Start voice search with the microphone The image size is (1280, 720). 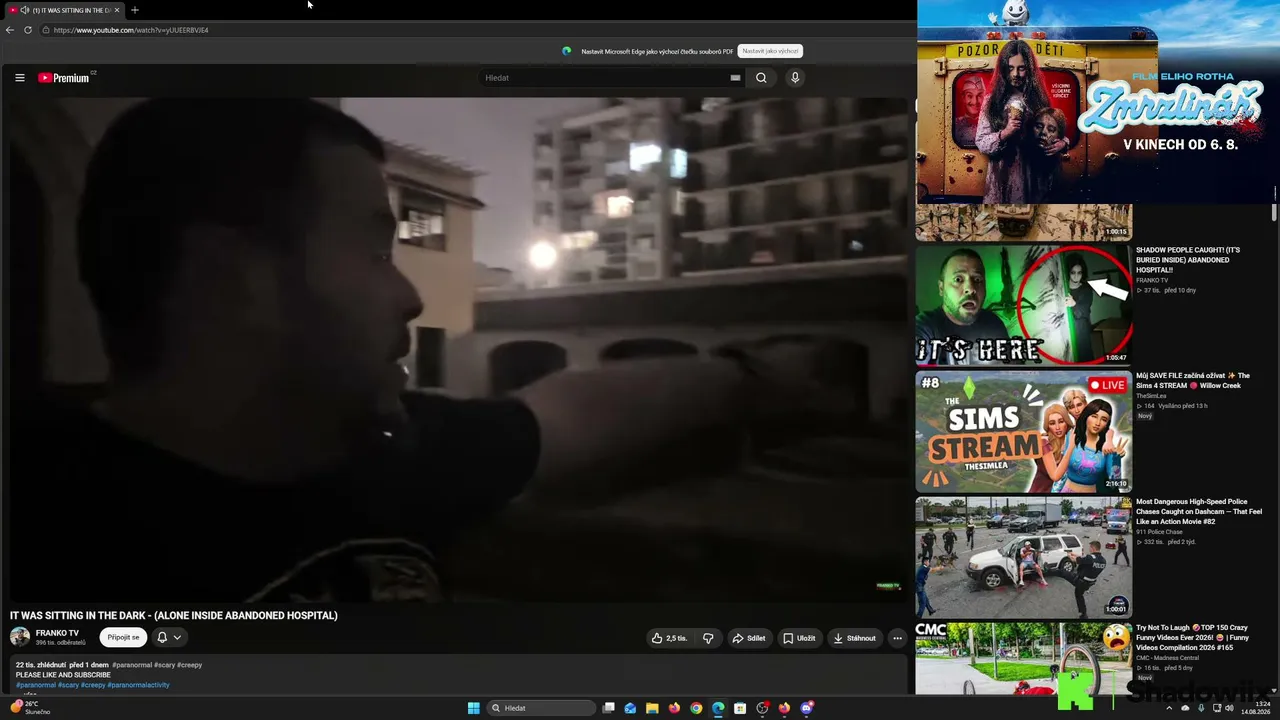coord(795,78)
